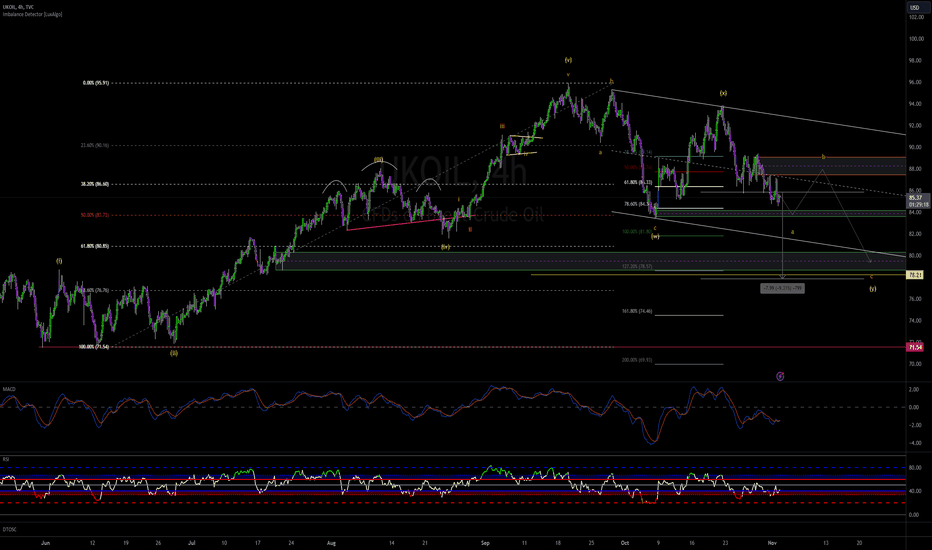932x550 pixels.
Task: Select the (ii) wave label
Action: (174, 353)
